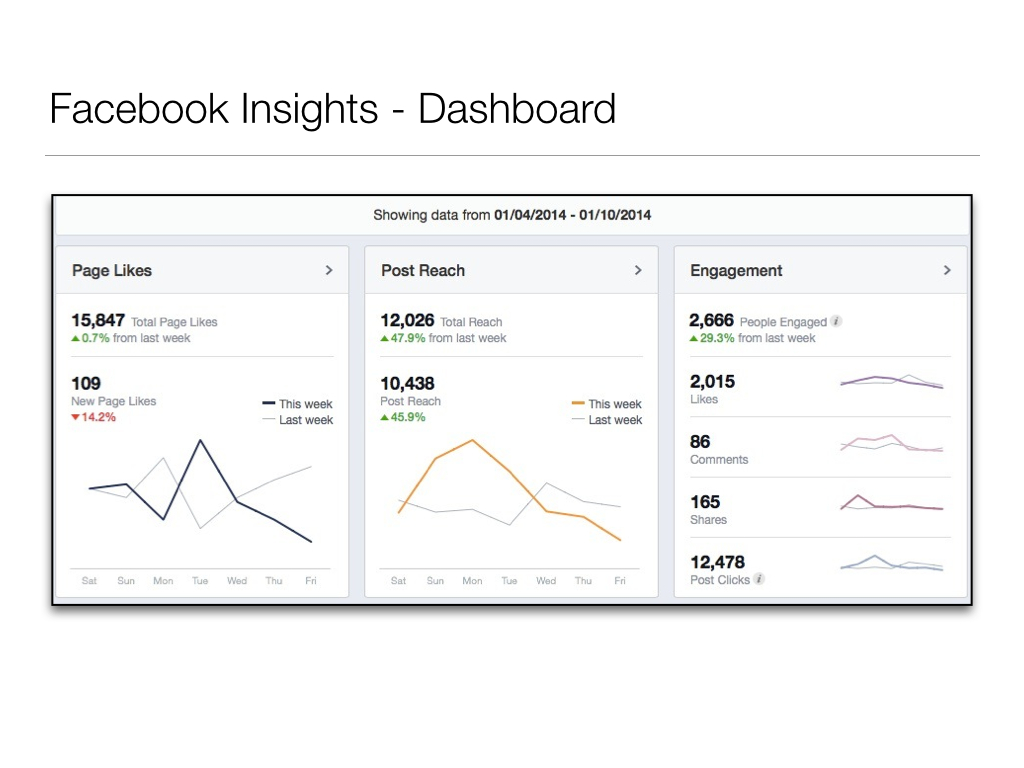This screenshot has width=1024, height=768.
Task: Click the green arrow beside 45.9%
Action: coord(385,417)
